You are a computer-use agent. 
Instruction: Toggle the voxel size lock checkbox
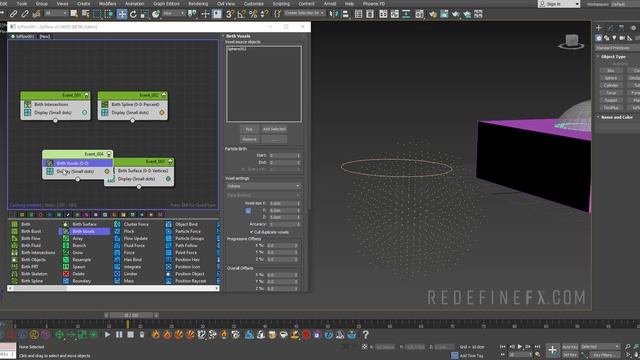248,211
